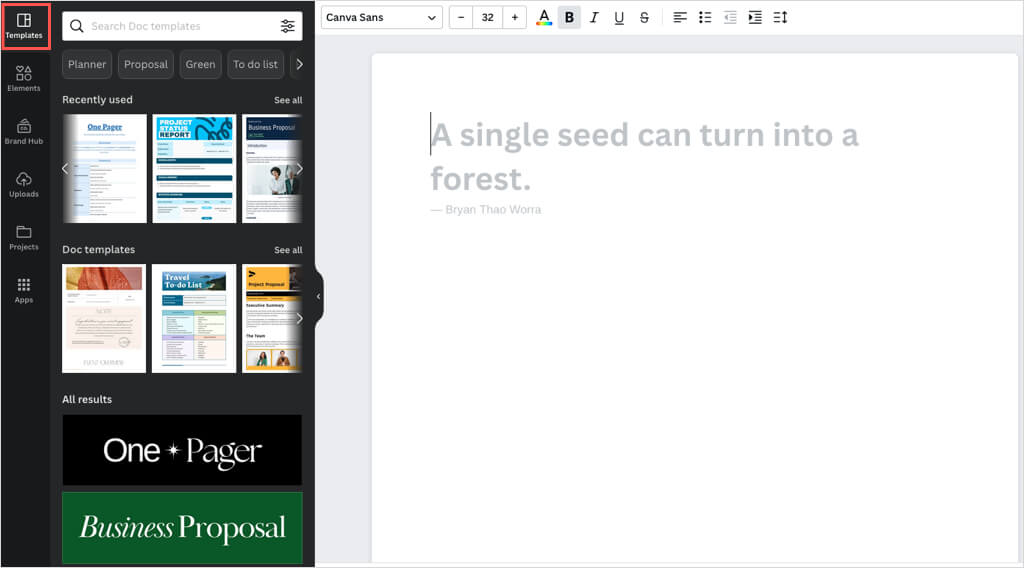Open the Uploads panel
The image size is (1024, 568).
click(24, 184)
